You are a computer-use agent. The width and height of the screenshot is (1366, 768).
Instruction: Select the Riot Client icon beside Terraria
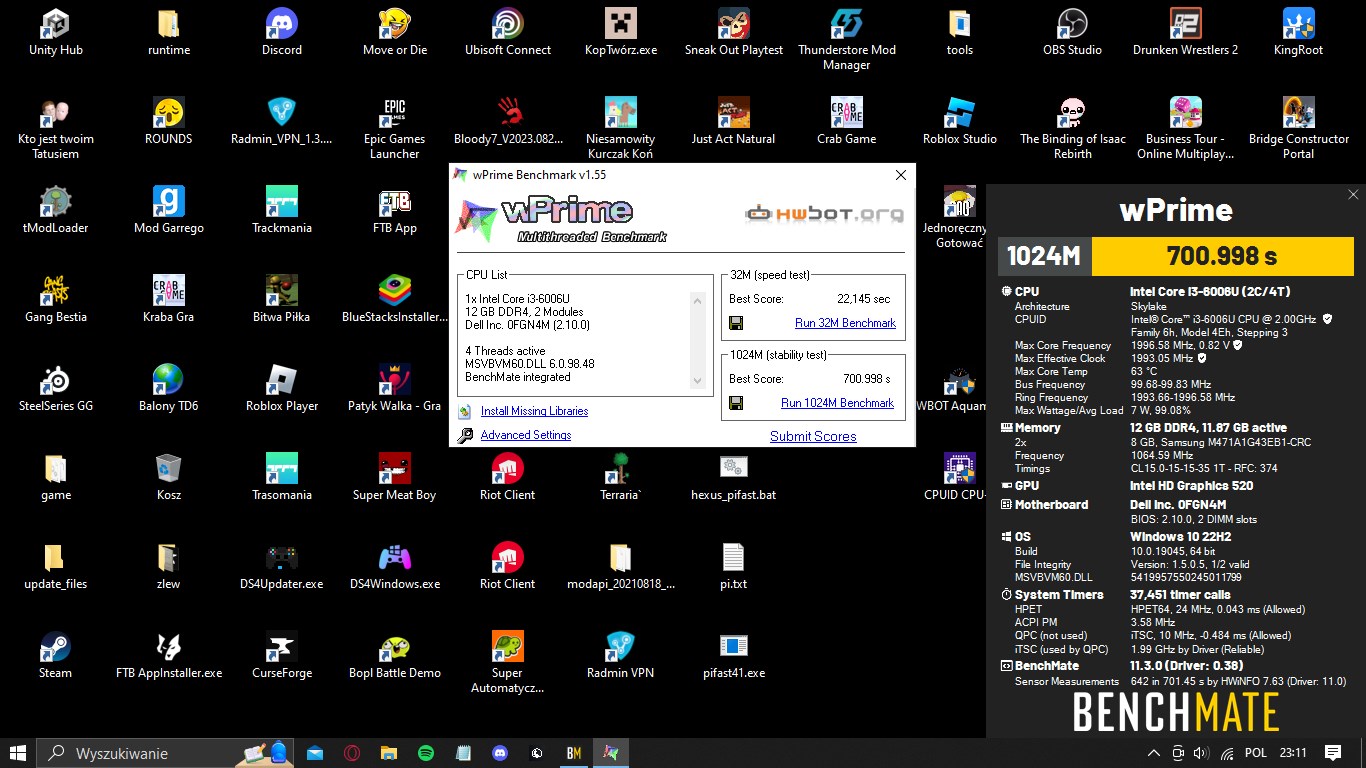[508, 477]
